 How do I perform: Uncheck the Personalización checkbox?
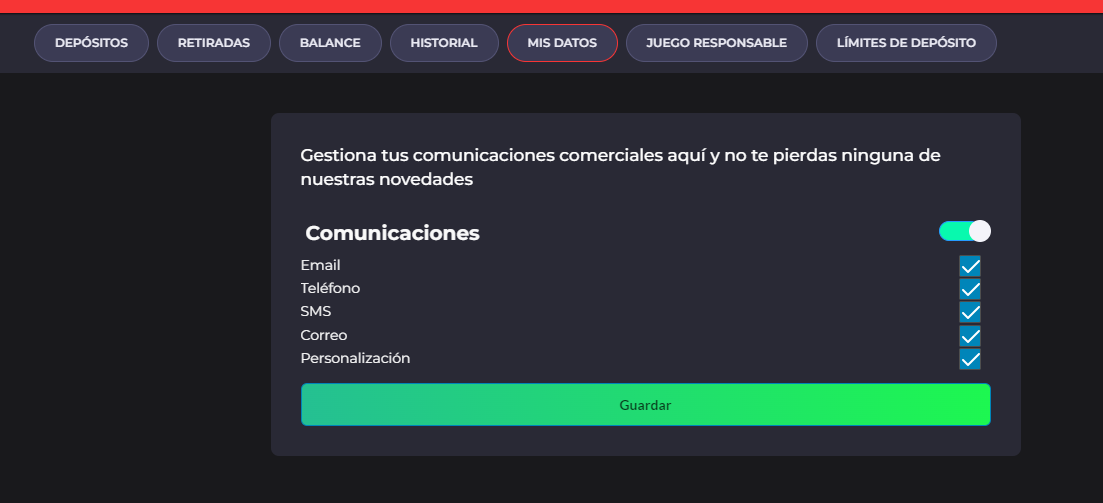(x=970, y=359)
